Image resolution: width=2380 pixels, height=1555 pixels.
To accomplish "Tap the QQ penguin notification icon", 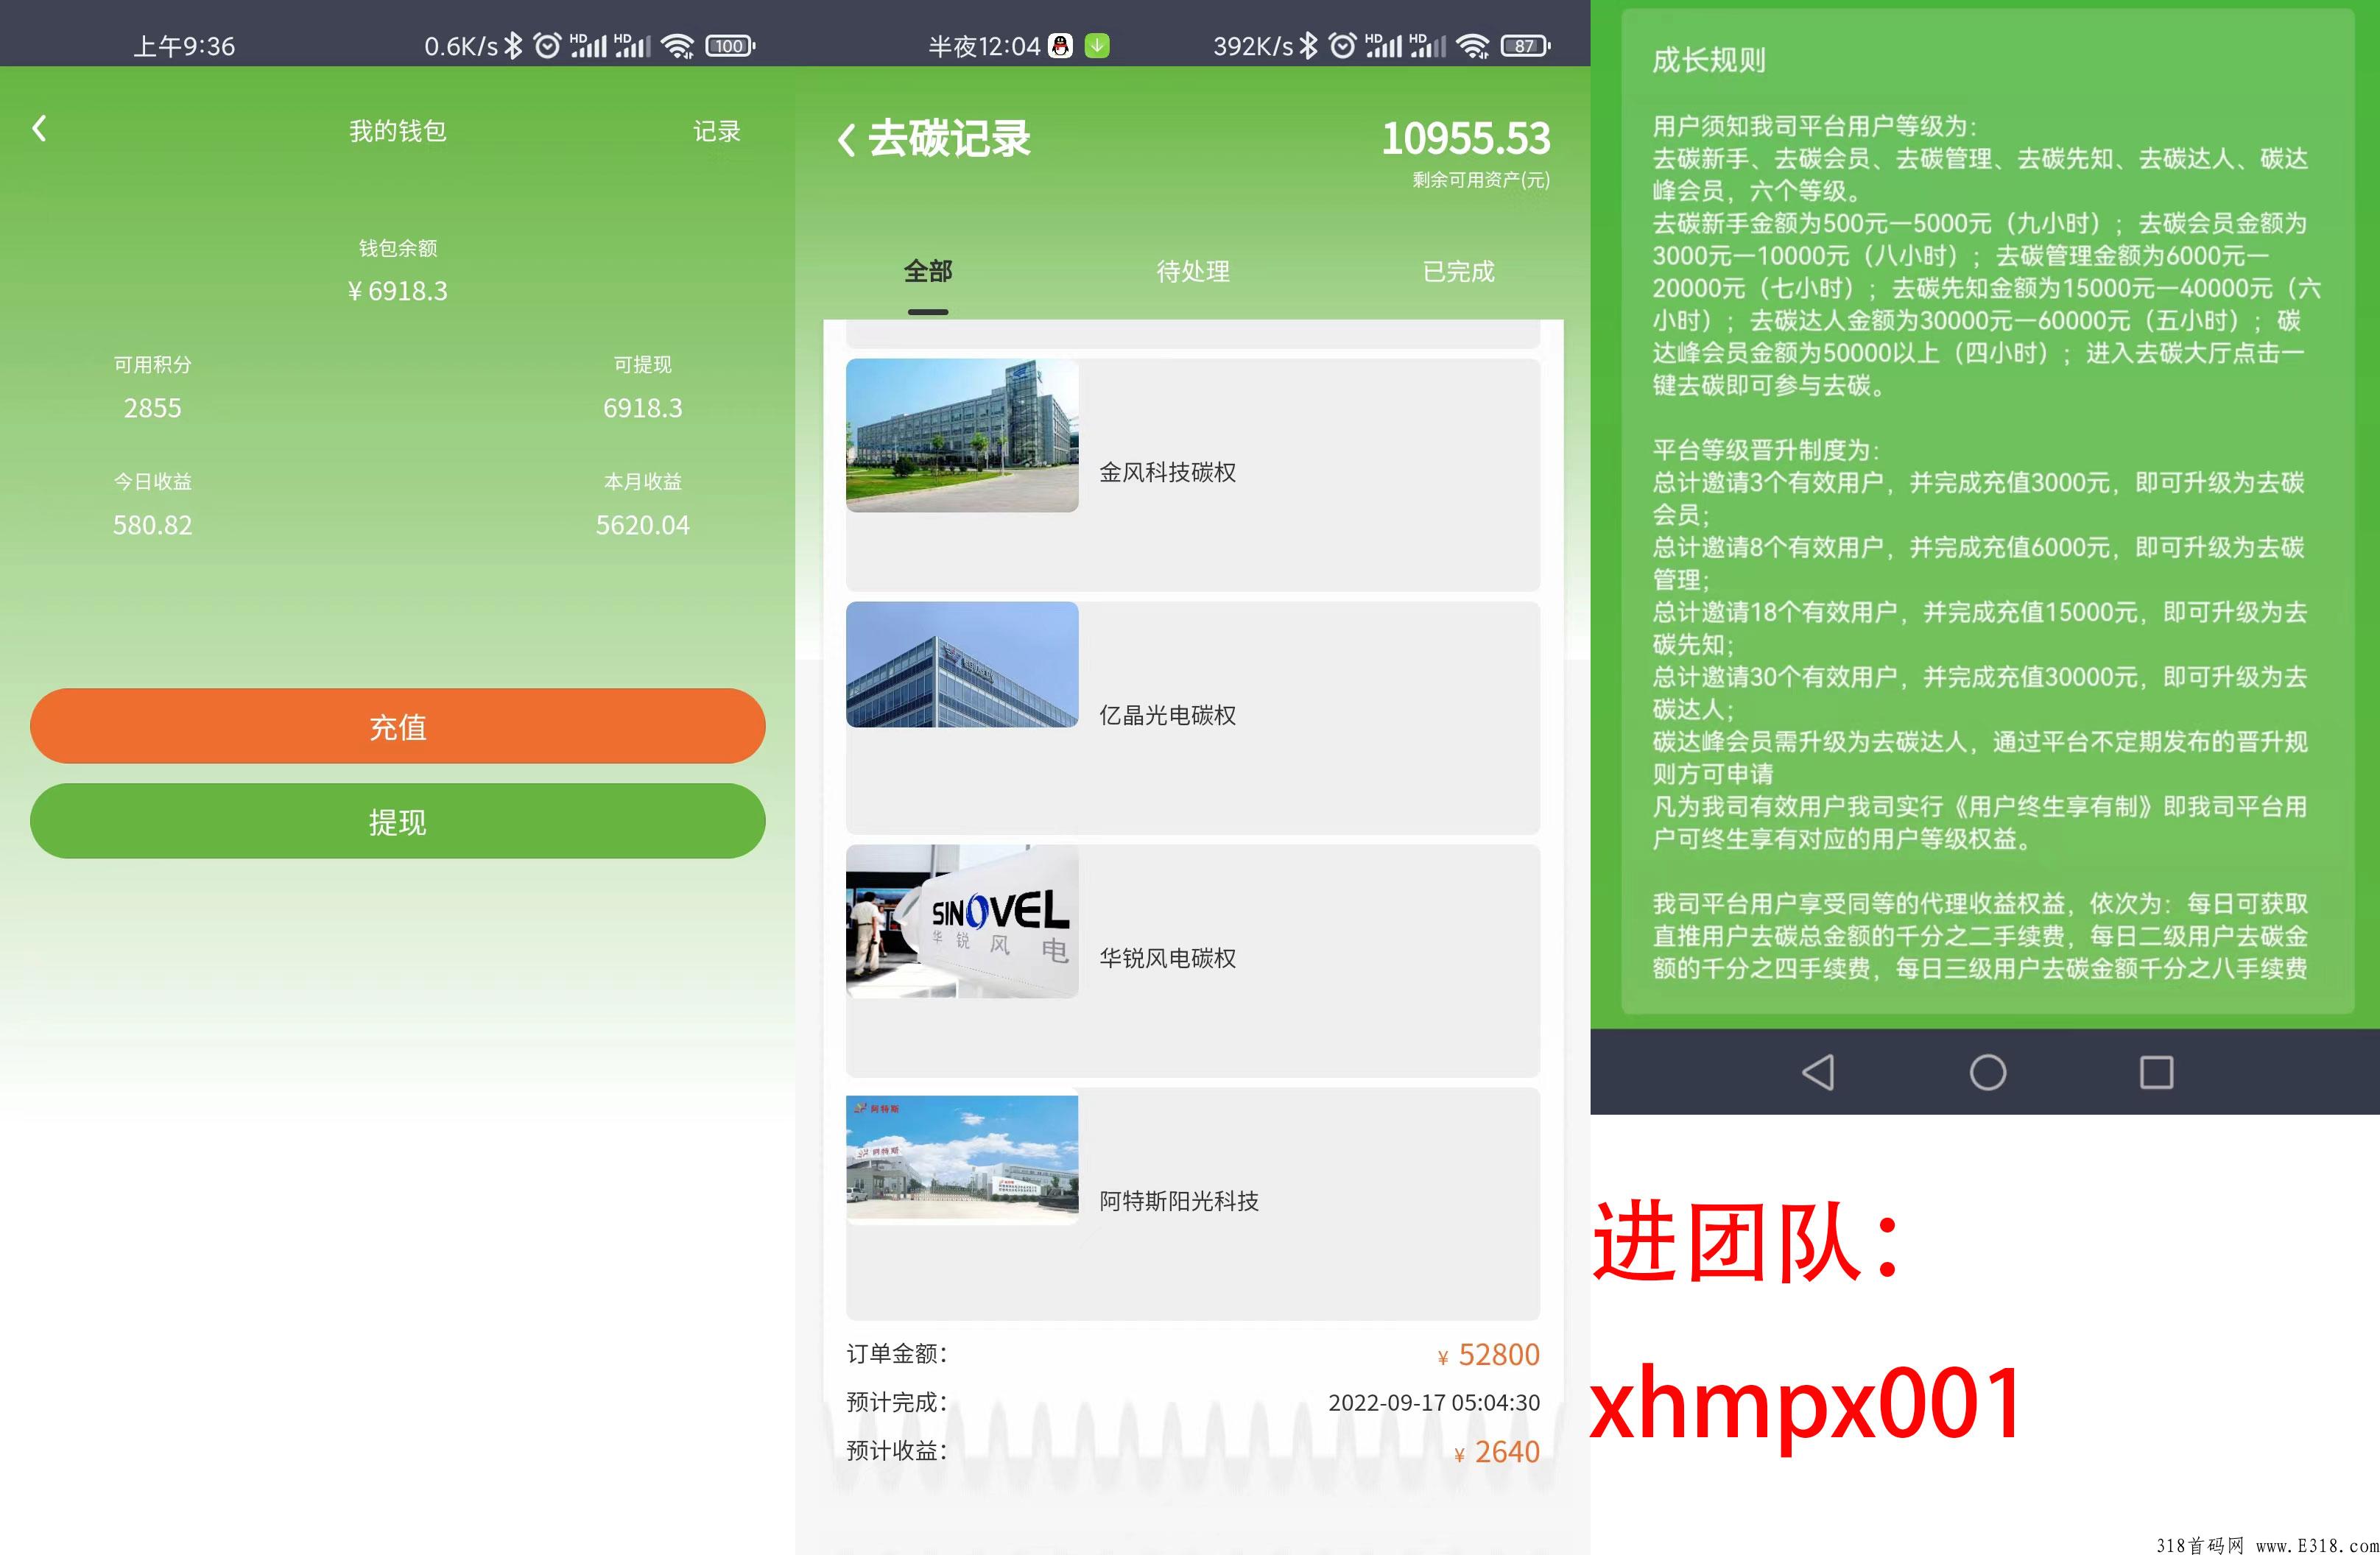I will [x=1060, y=45].
